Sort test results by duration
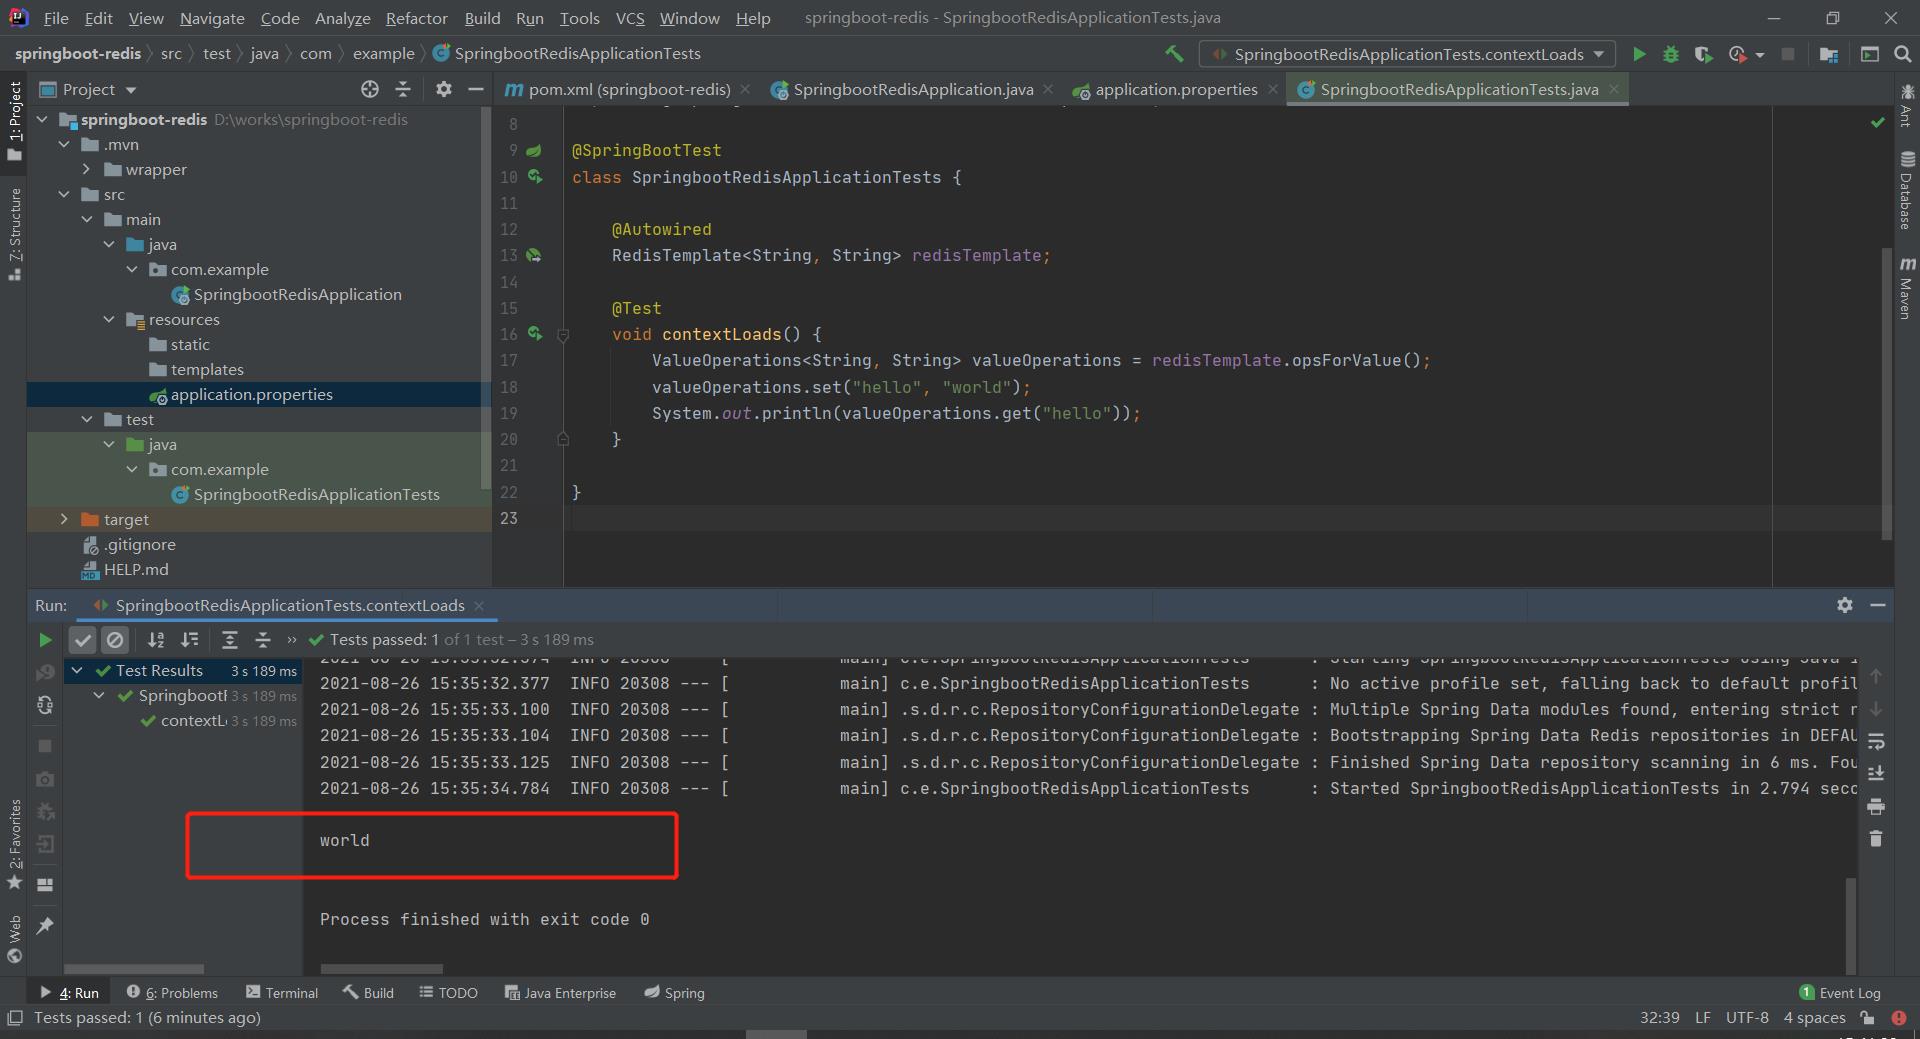 (x=189, y=639)
